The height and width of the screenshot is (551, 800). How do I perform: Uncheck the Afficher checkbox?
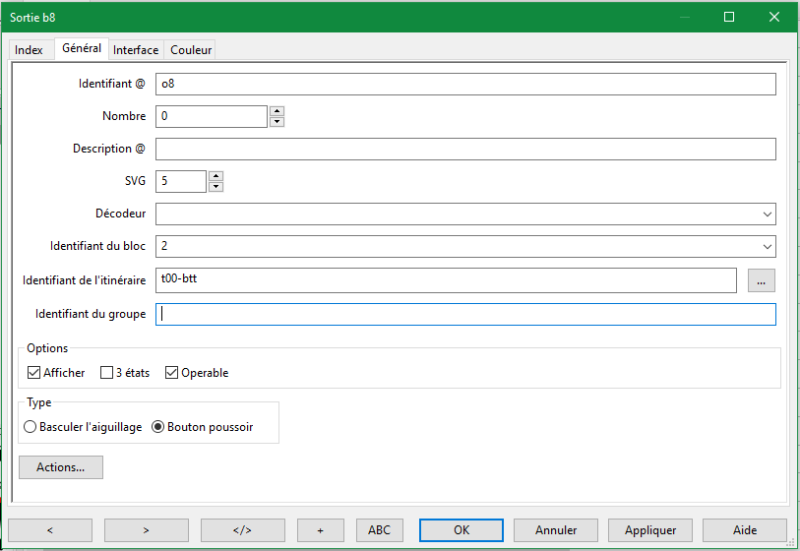tap(34, 373)
